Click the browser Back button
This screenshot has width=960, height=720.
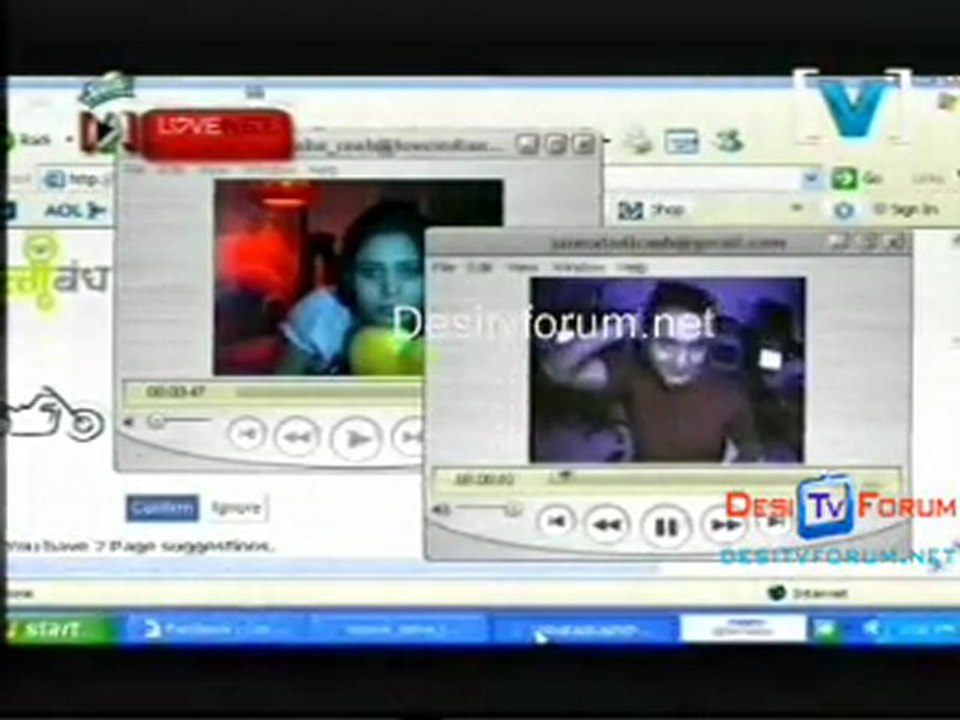click(x=28, y=140)
